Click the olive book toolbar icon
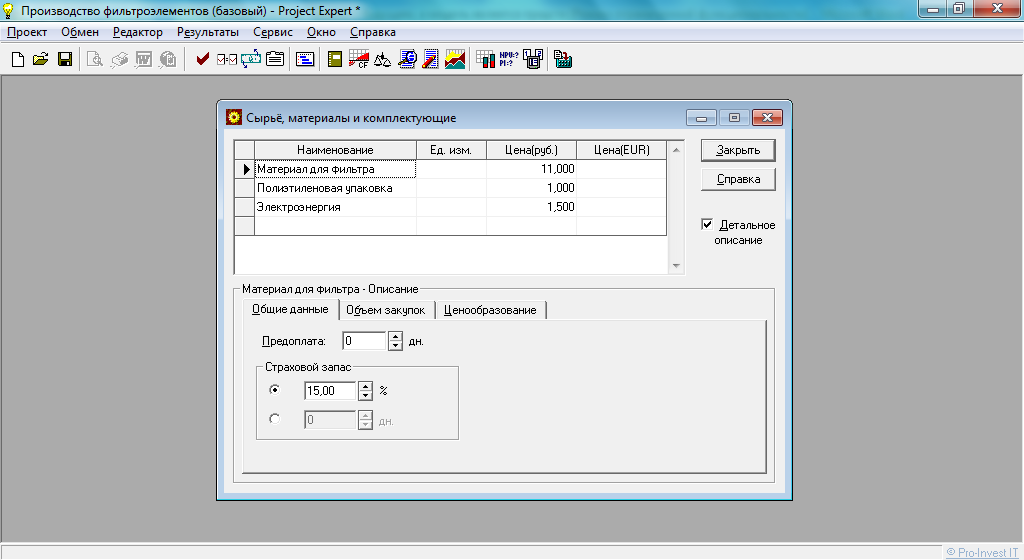Screen dimensions: 1024x560 (x=335, y=59)
